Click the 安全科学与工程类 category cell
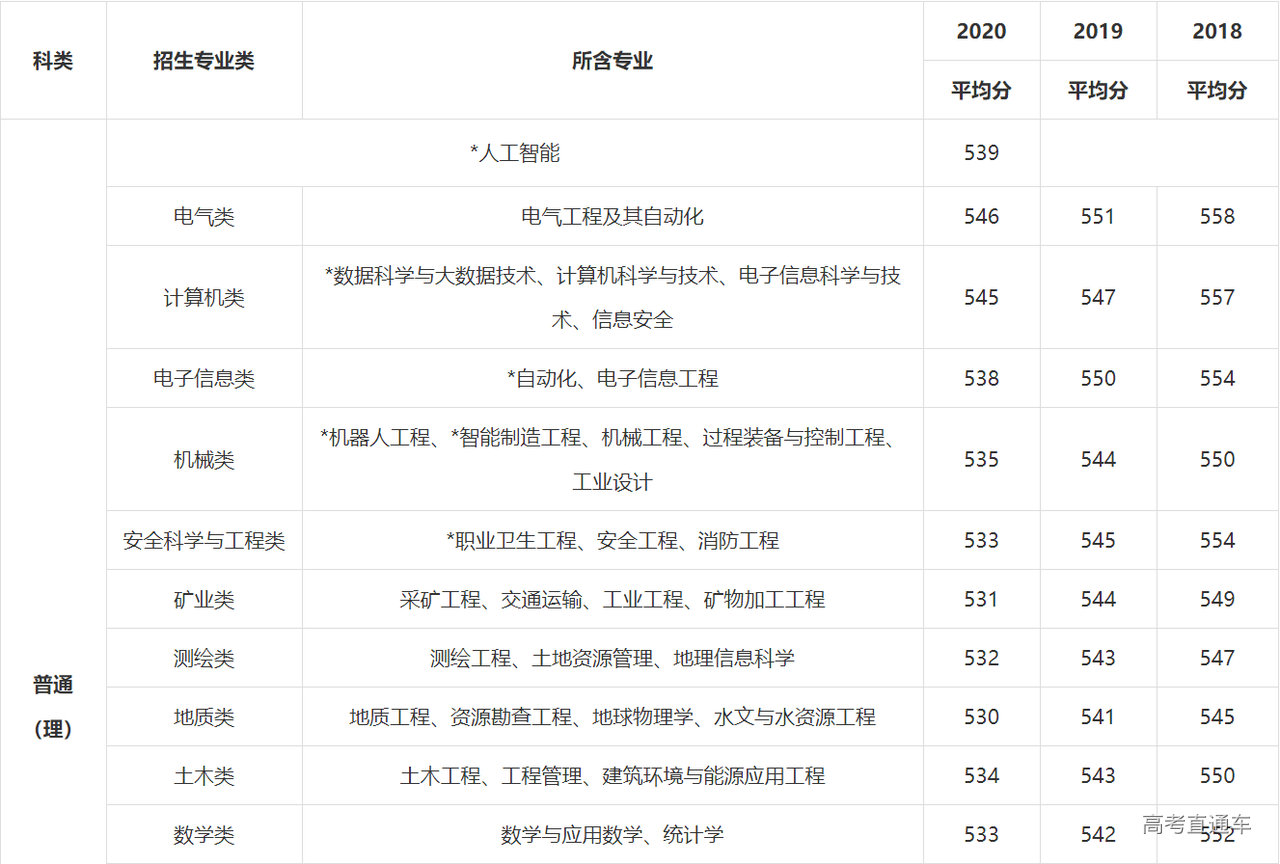This screenshot has height=864, width=1280. [x=204, y=541]
